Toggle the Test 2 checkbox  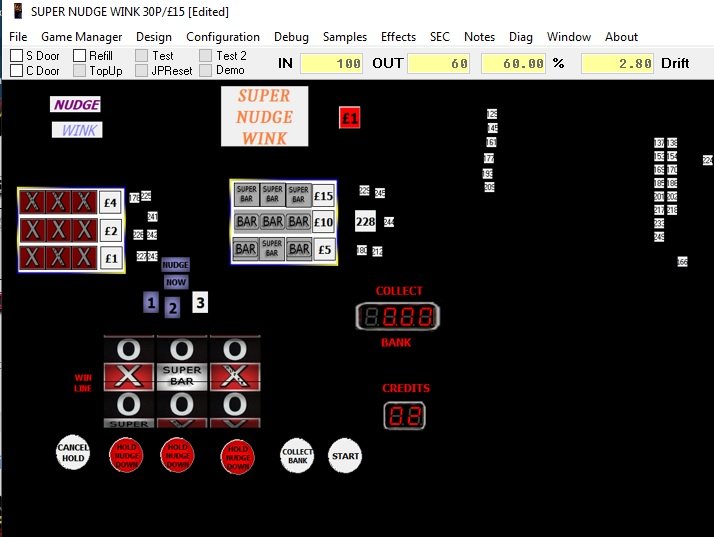pos(205,56)
